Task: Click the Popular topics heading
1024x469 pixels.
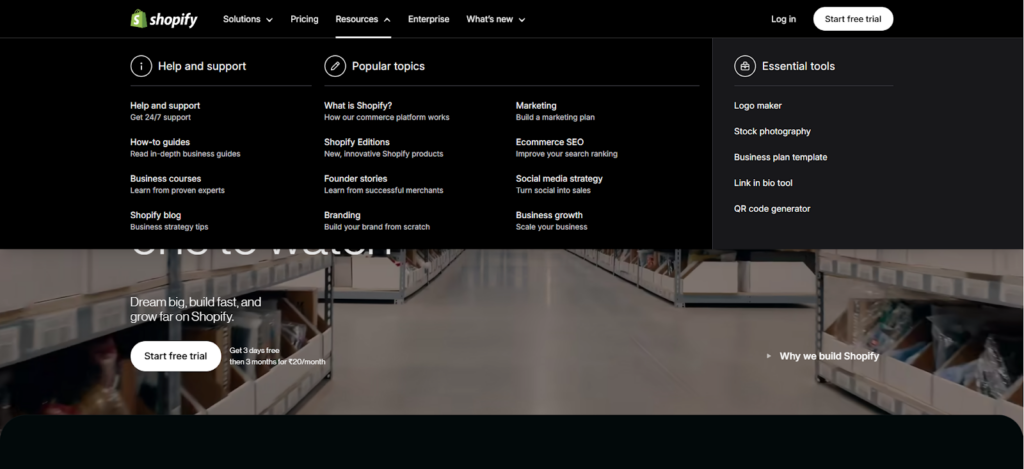Action: (388, 66)
